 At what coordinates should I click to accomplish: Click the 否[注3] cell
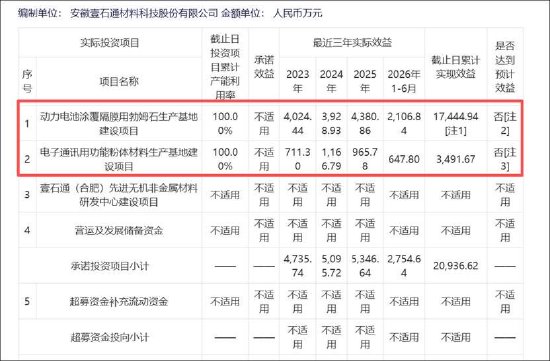[x=505, y=159]
